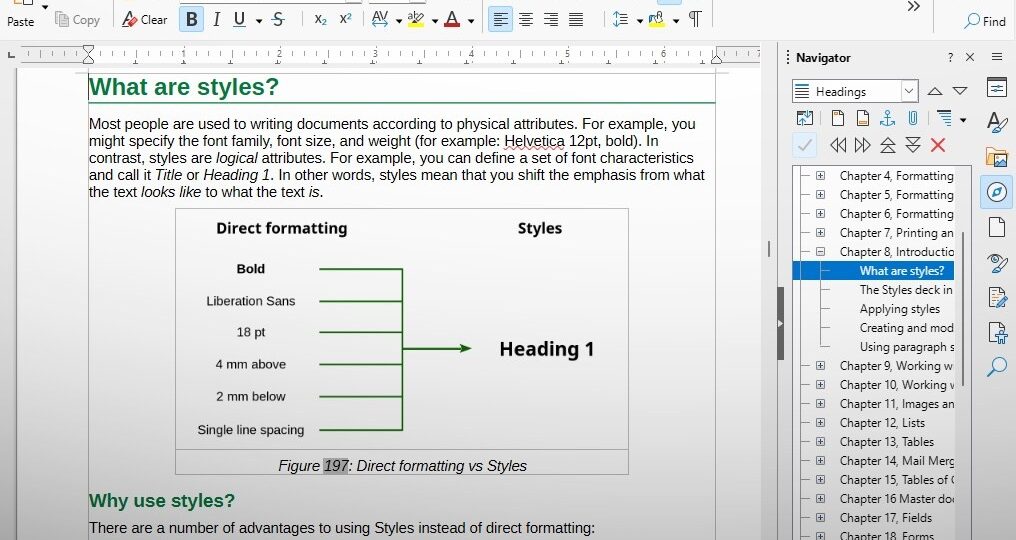
Task: Click the Heading Levels Shown icon
Action: 945,118
